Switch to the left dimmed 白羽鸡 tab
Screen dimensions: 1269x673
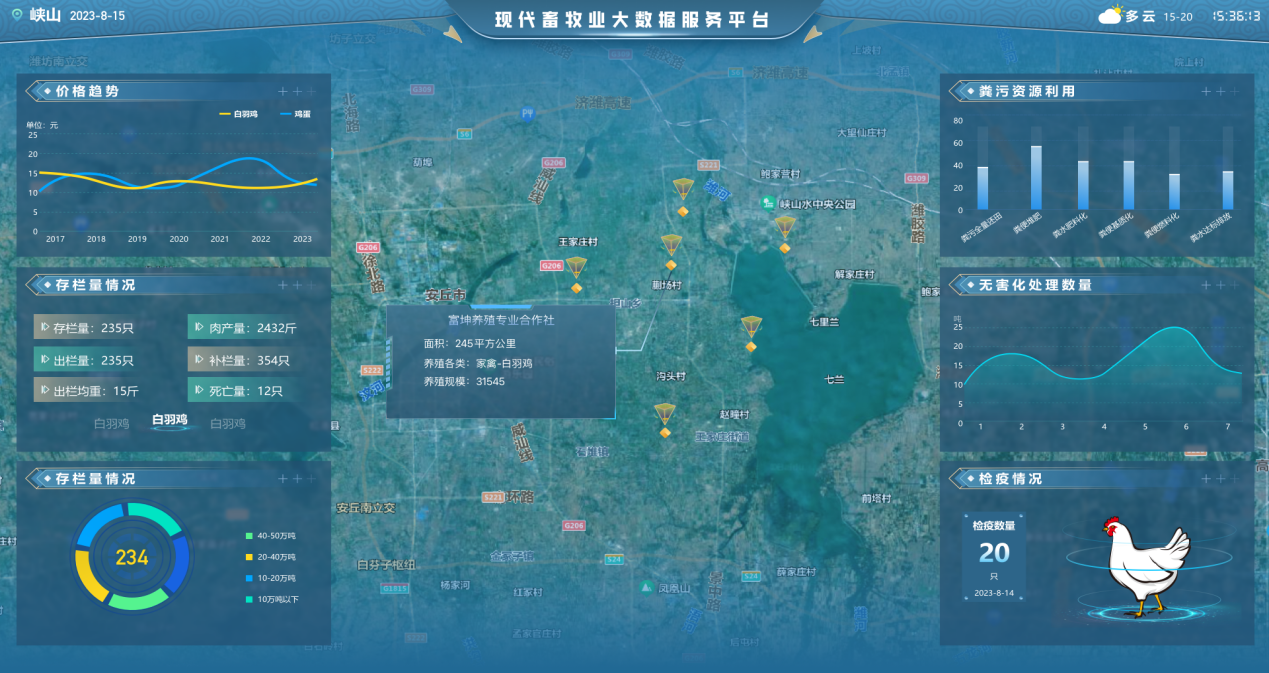point(111,424)
